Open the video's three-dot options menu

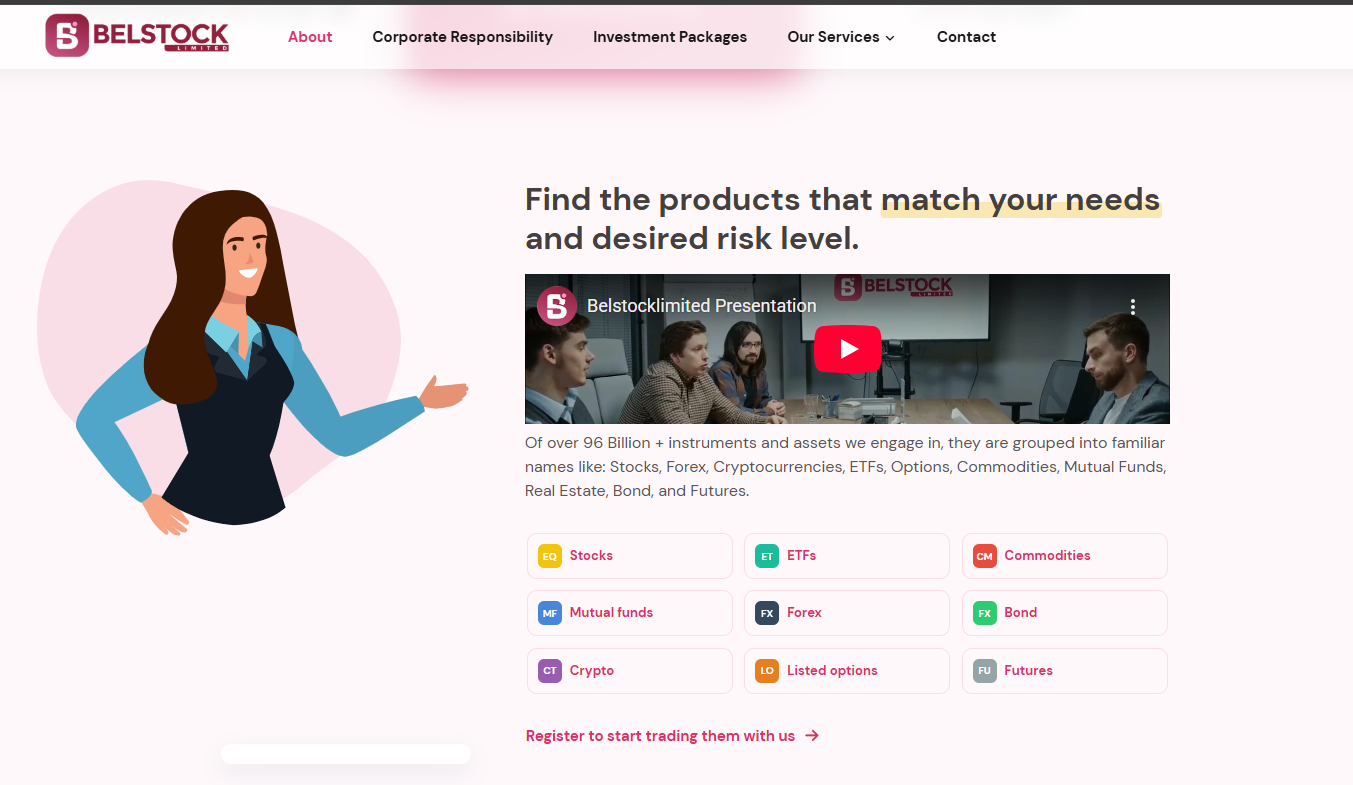(x=1133, y=307)
